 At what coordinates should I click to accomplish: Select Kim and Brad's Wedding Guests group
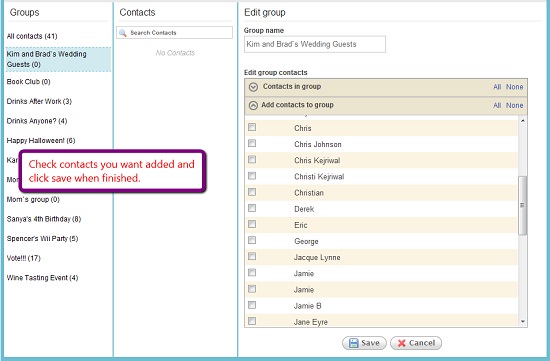pos(58,59)
